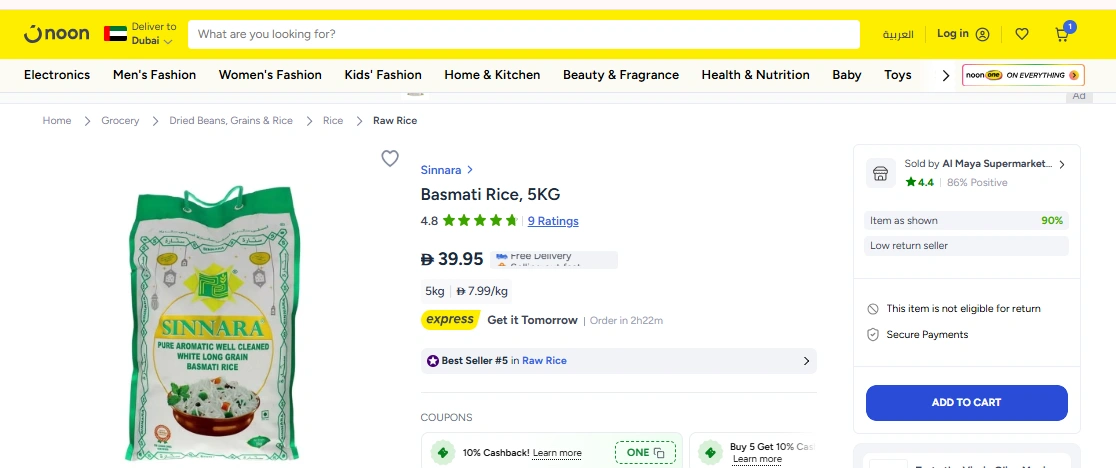1116x468 pixels.
Task: Click the express delivery badge
Action: (450, 320)
